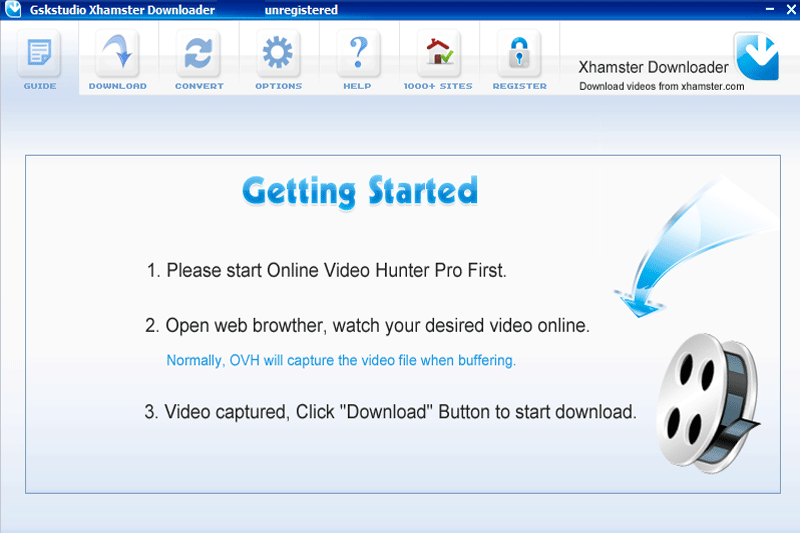
Task: Close the downloader window
Action: click(791, 9)
